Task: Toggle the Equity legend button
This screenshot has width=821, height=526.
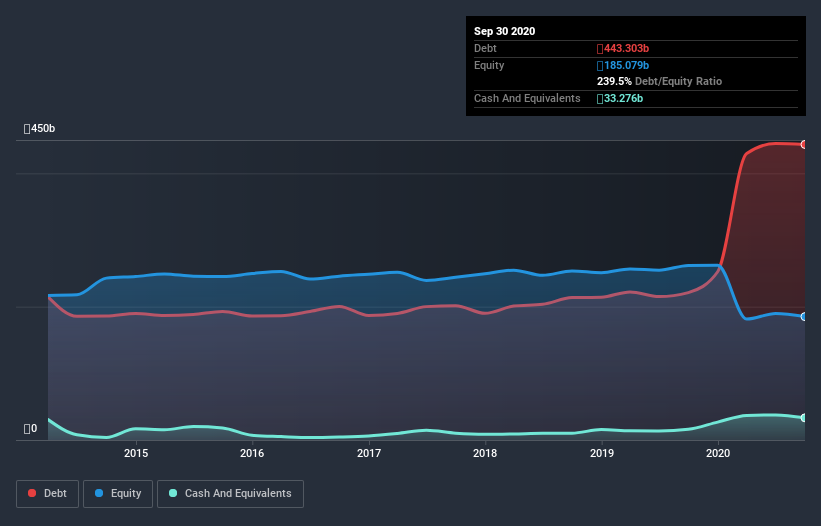Action: pyautogui.click(x=118, y=494)
